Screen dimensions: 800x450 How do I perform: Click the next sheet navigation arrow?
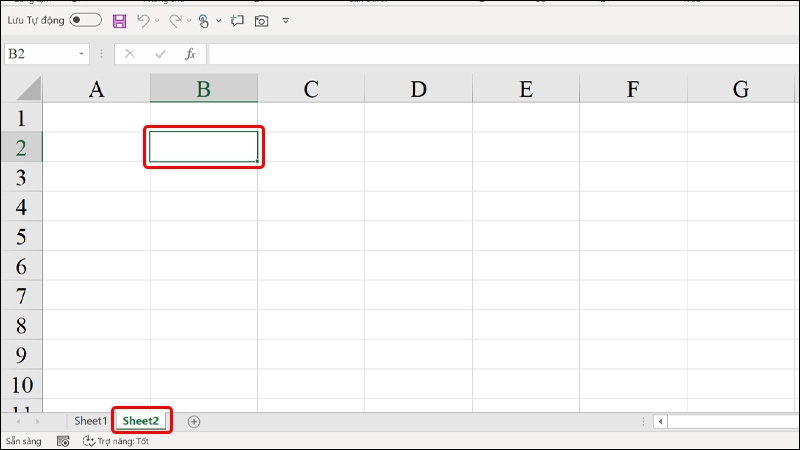pos(37,421)
